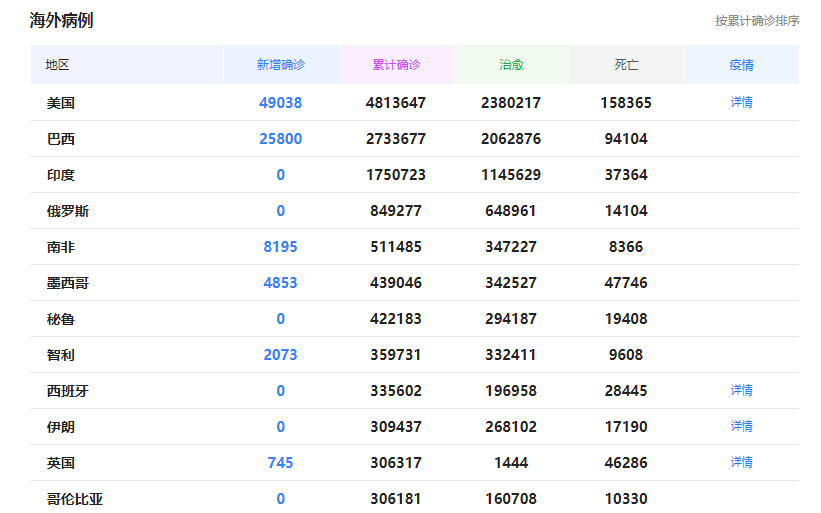Image resolution: width=821 pixels, height=513 pixels.
Task: Open 详情 link for 美国 row
Action: (741, 102)
